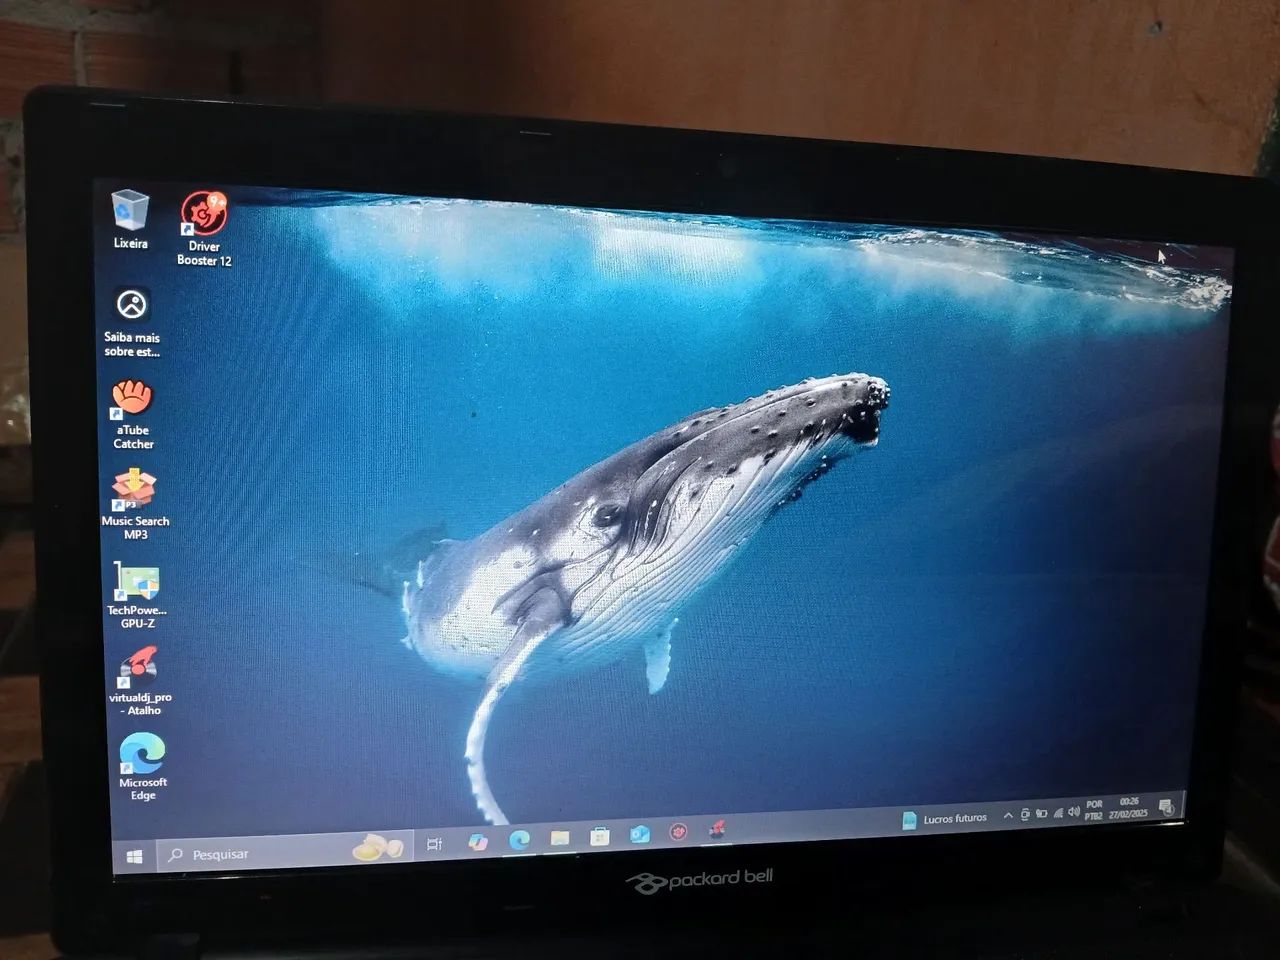Open the Lucros futuros taskbar widget

coord(945,819)
